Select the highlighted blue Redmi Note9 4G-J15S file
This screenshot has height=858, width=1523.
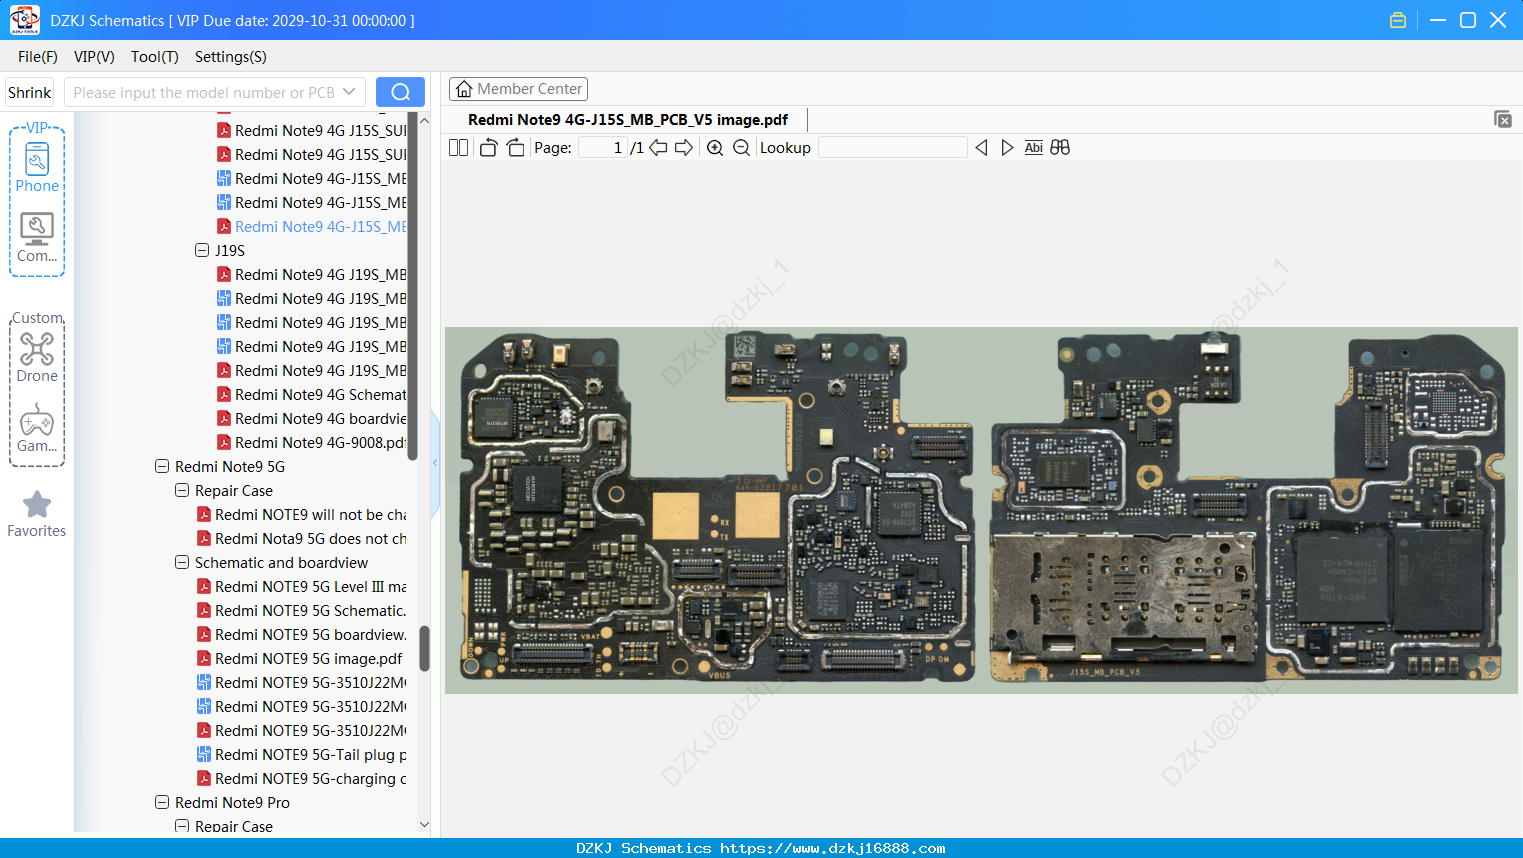[312, 227]
